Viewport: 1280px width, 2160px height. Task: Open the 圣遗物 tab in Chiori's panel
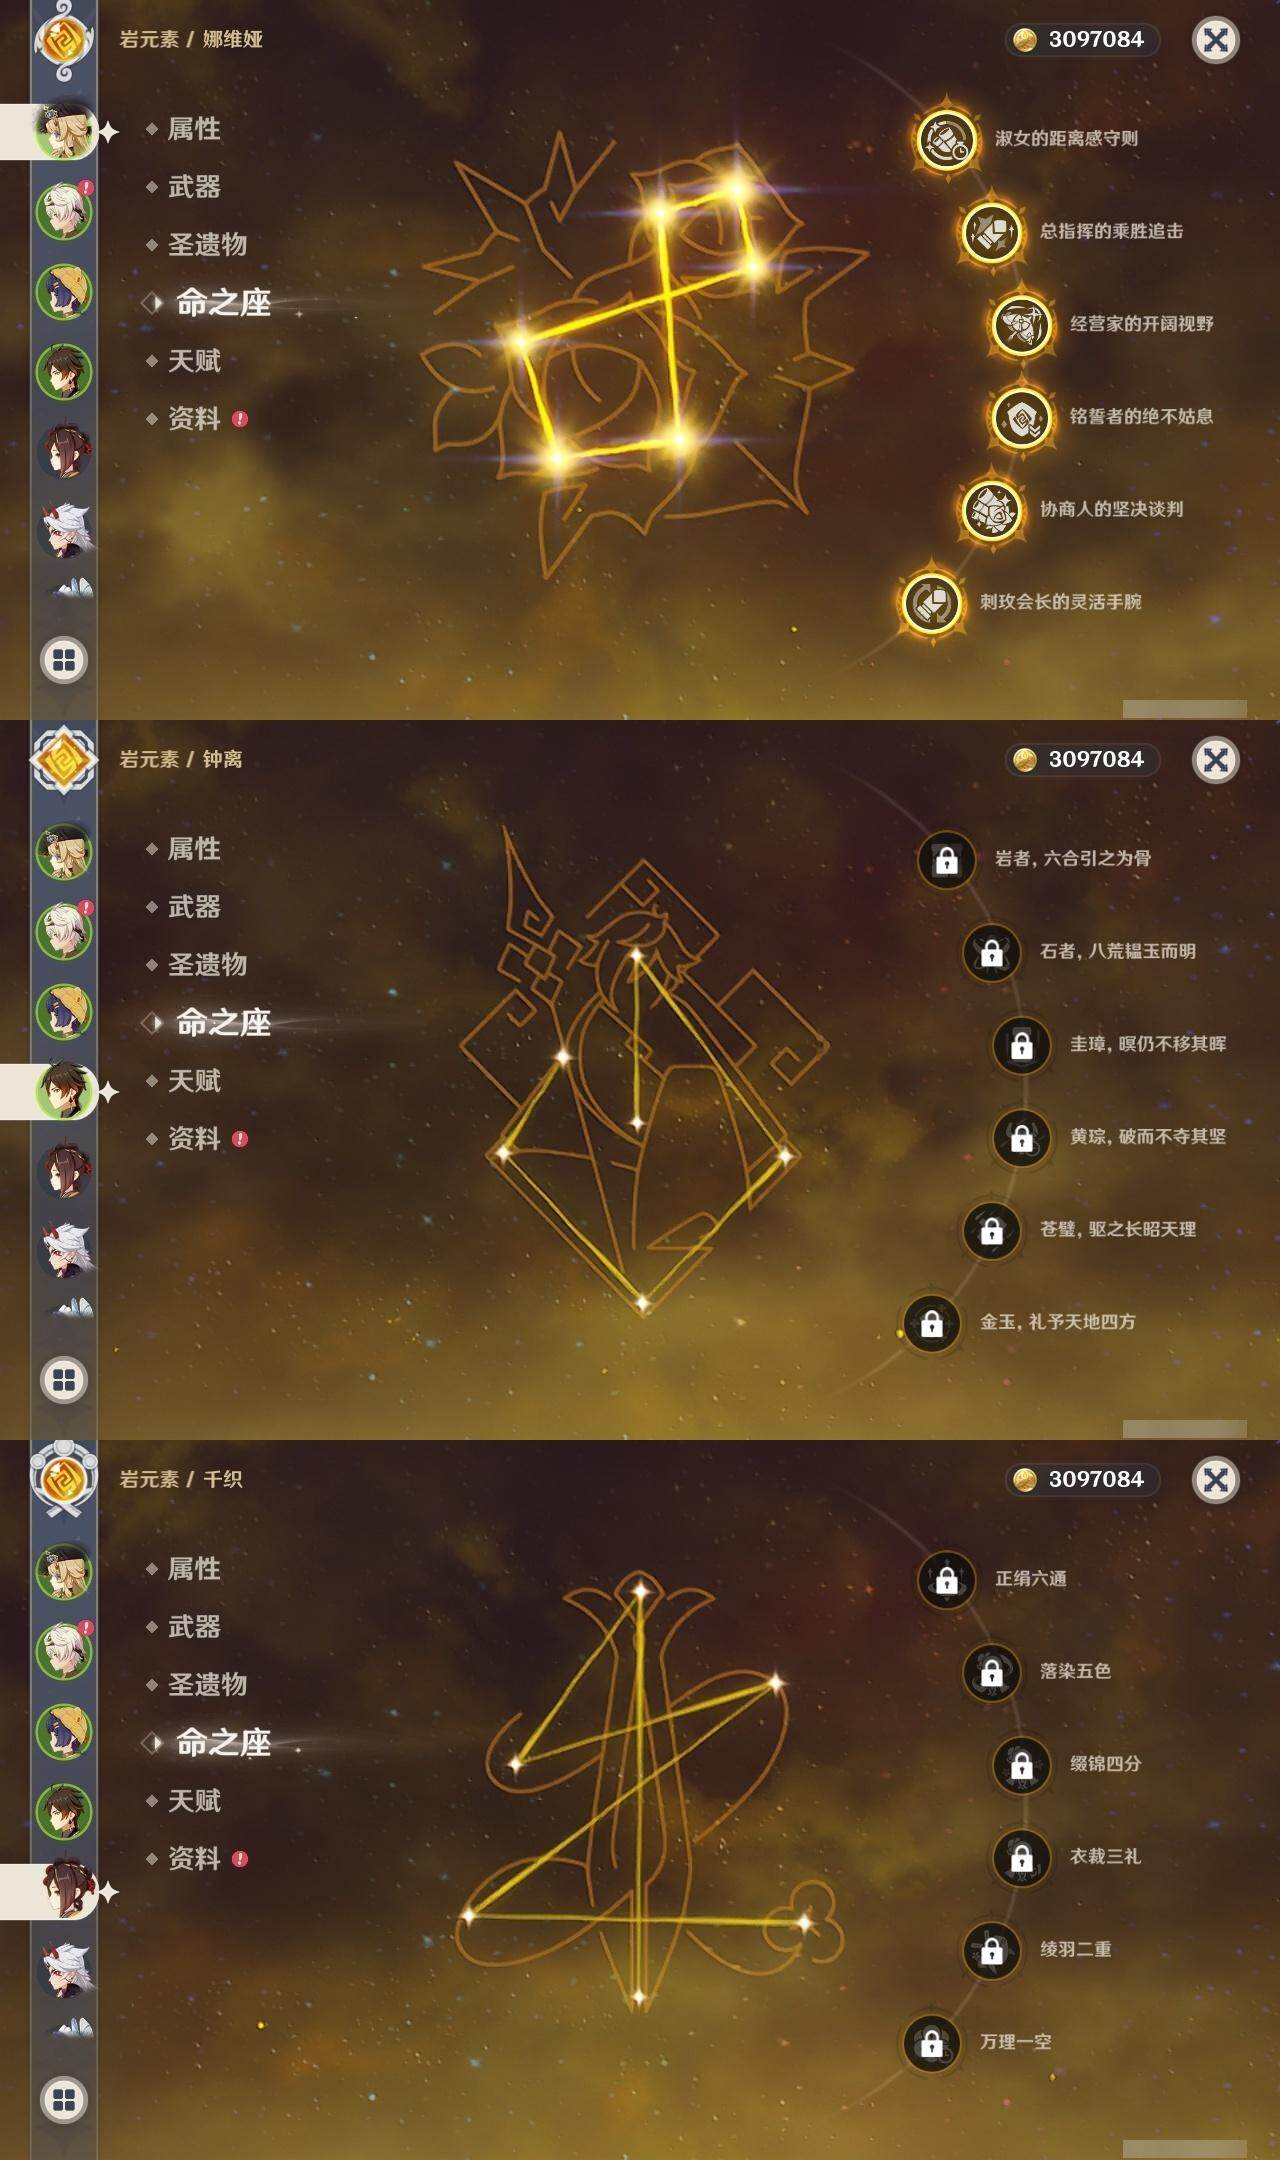(207, 1684)
